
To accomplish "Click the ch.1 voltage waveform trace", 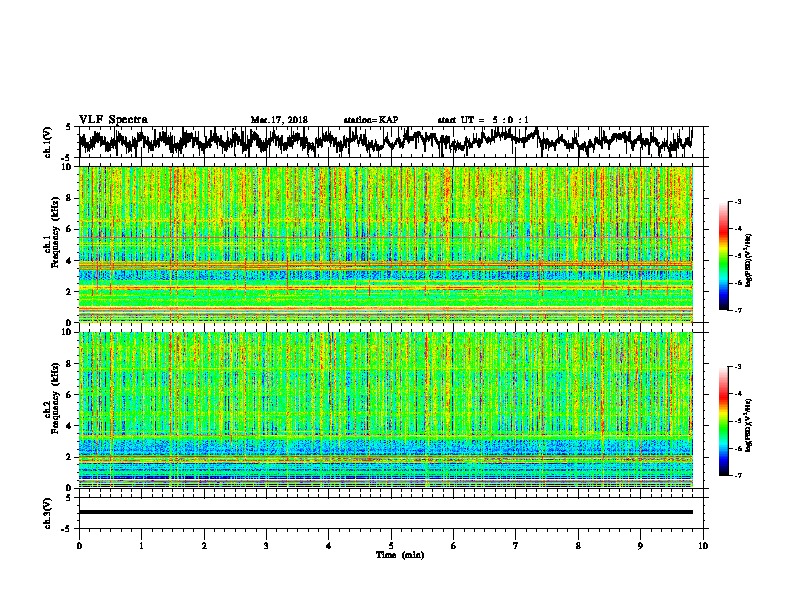I will 385,141.
